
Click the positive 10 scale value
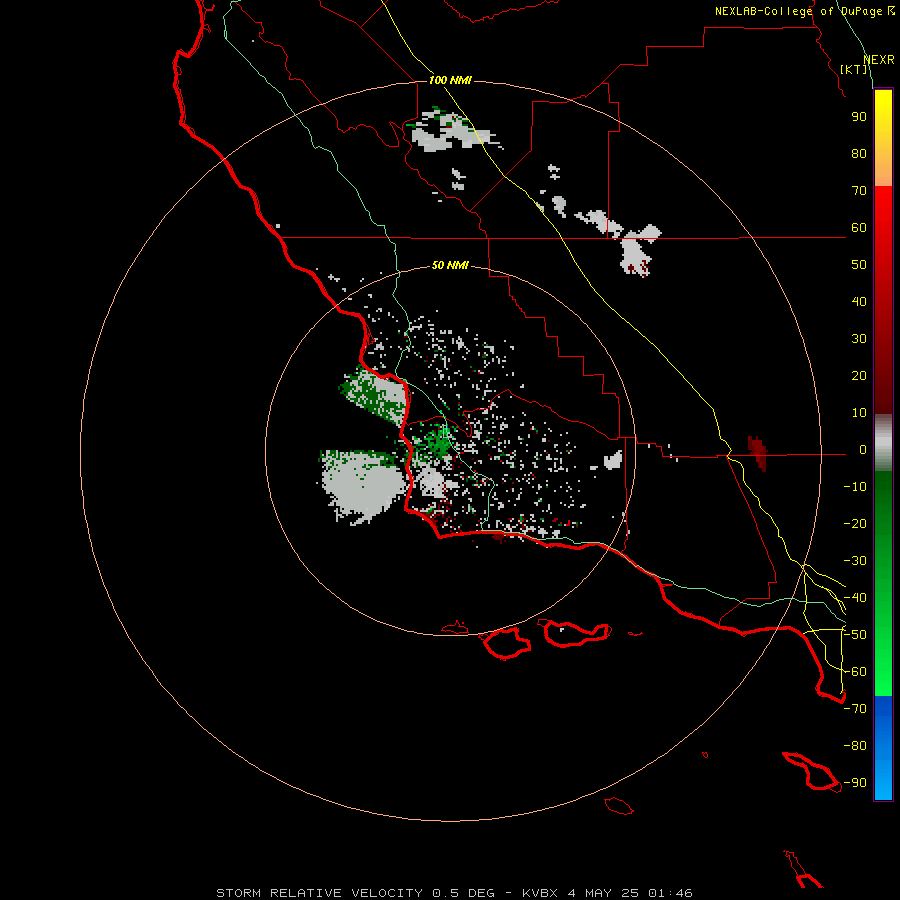859,413
